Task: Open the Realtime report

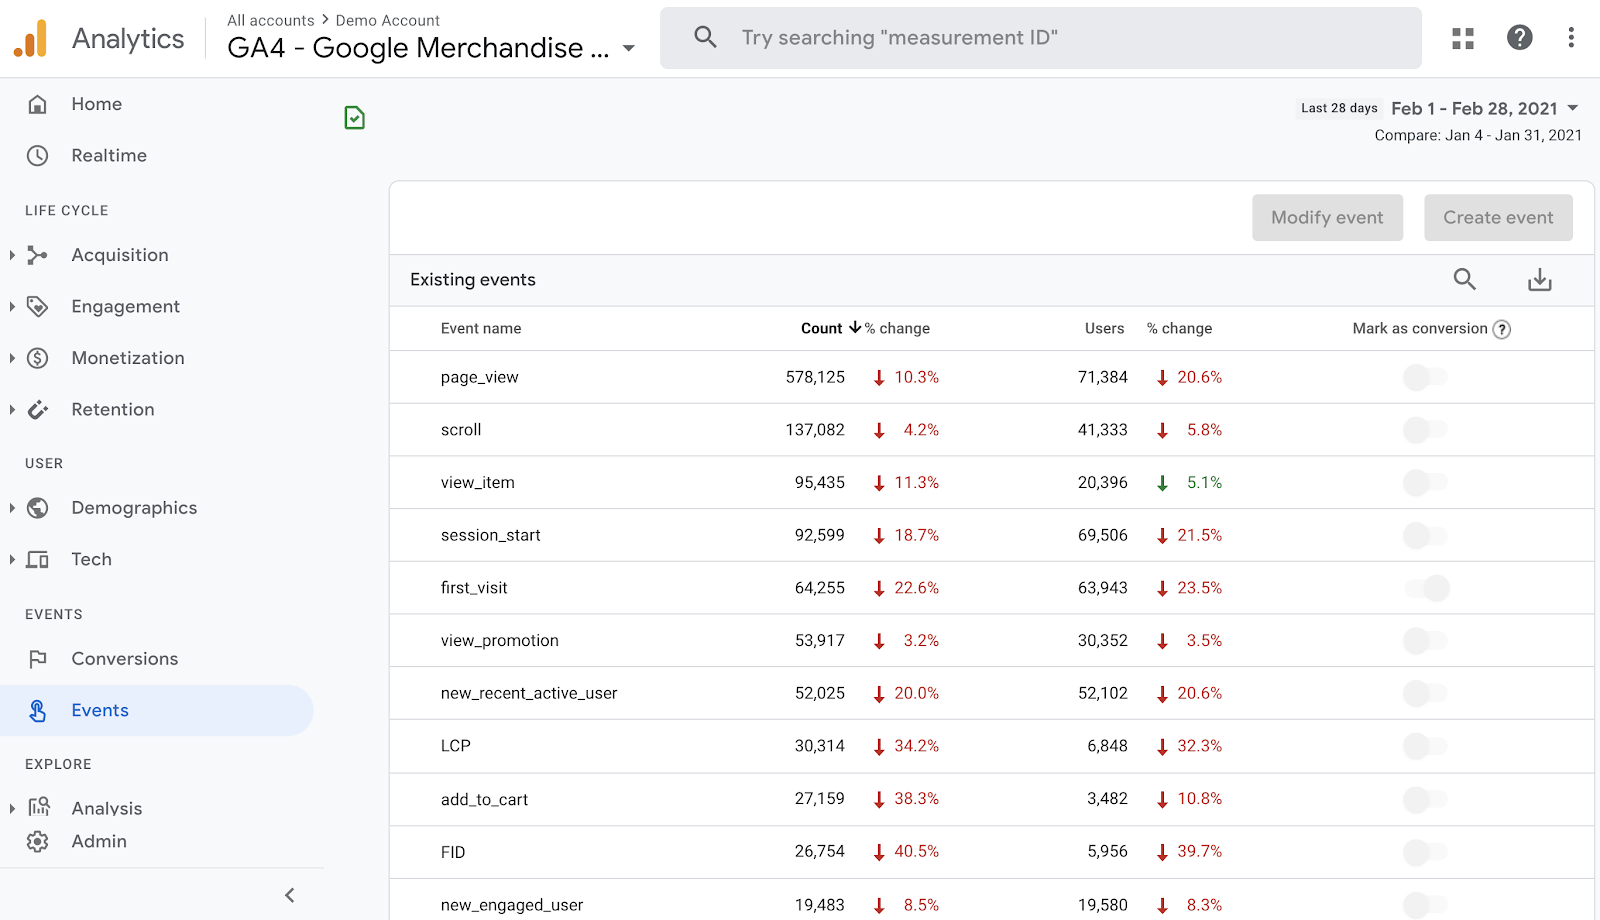Action: [108, 156]
